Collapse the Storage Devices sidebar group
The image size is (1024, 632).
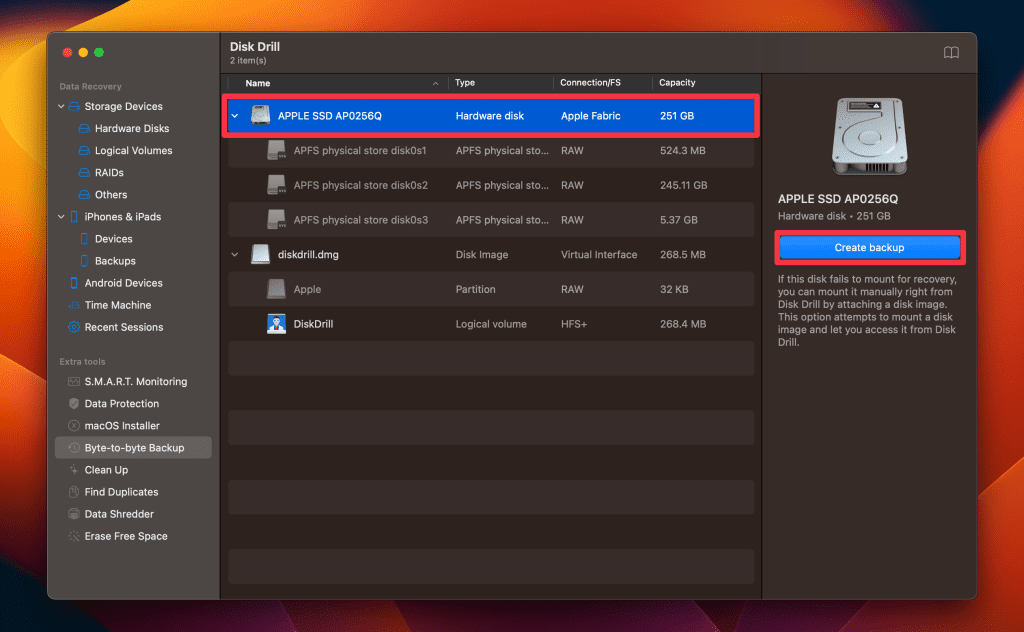(61, 106)
